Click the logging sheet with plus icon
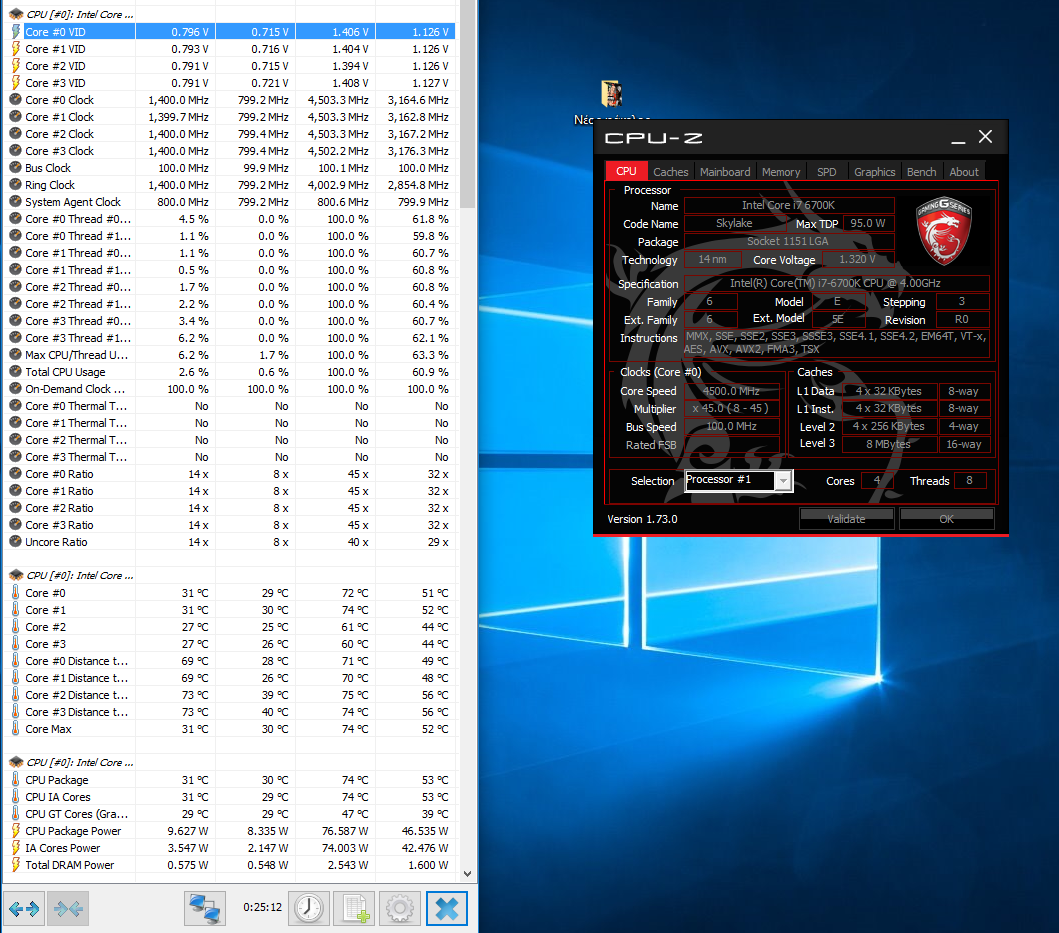This screenshot has width=1059, height=933. click(355, 909)
